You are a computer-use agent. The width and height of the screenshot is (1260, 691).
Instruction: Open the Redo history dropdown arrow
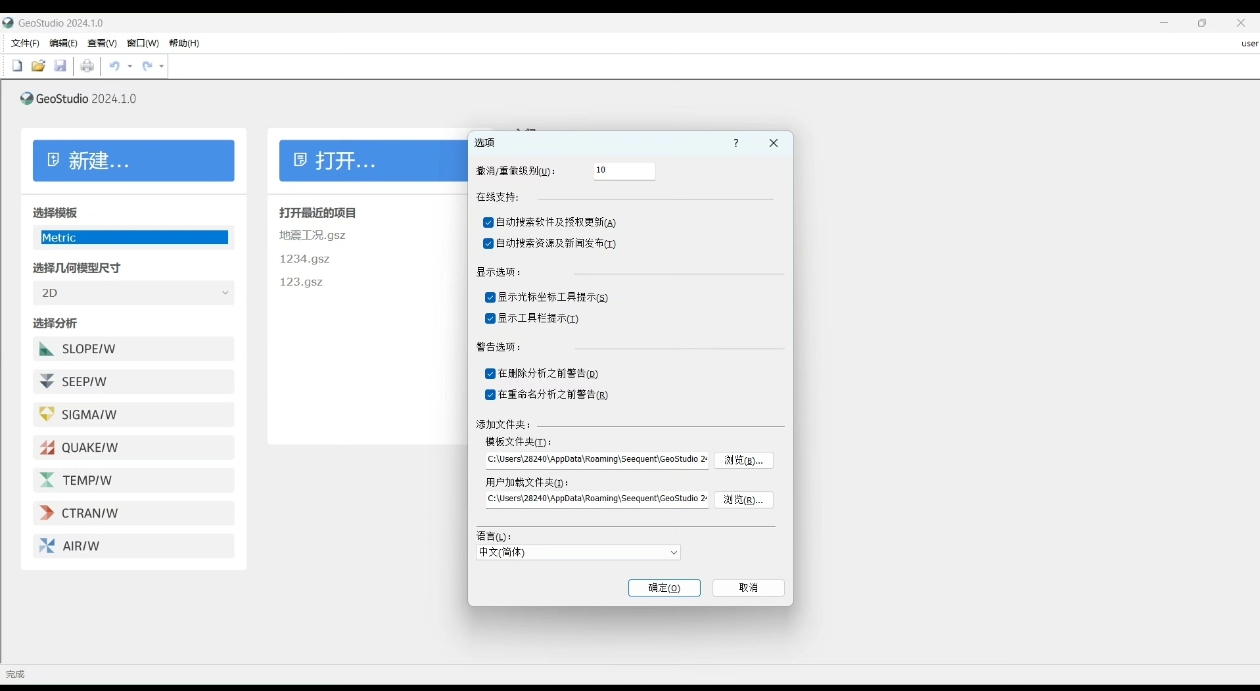(x=162, y=67)
